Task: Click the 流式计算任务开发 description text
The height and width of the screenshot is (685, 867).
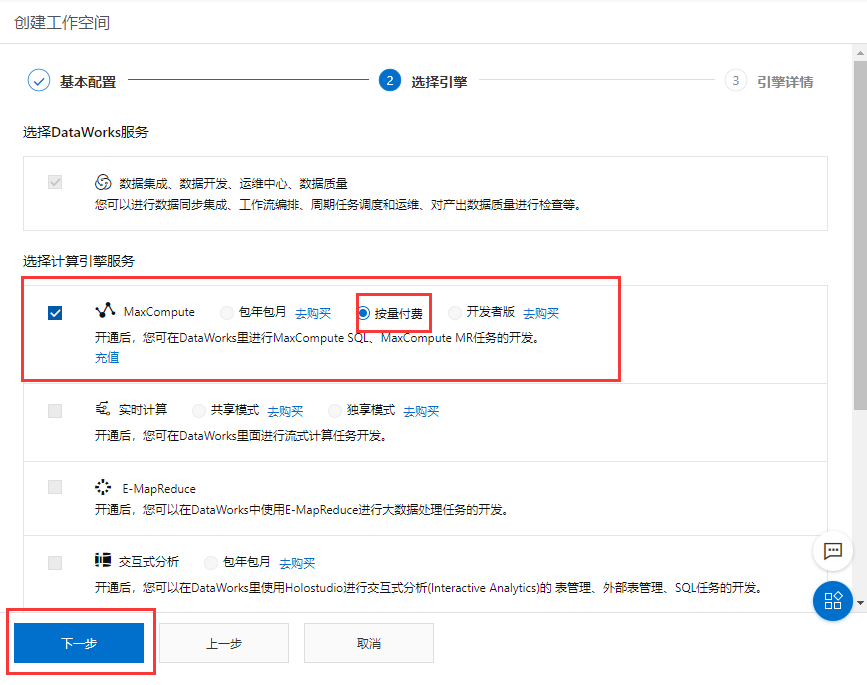Action: pos(241,436)
